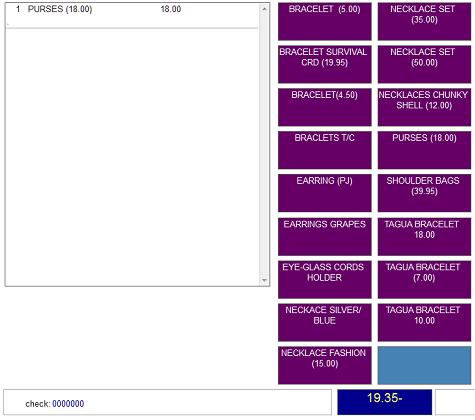This screenshot has width=475, height=420.
Task: Choose EYE-GLASS CORDS HOLDER button
Action: click(325, 280)
